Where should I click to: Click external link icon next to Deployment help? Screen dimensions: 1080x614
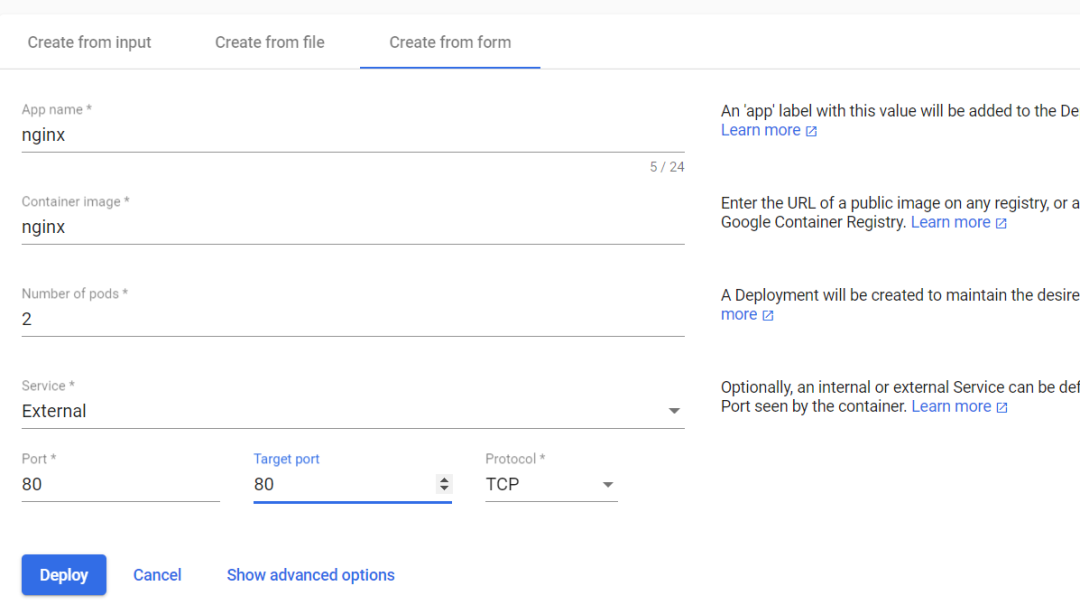(x=768, y=315)
